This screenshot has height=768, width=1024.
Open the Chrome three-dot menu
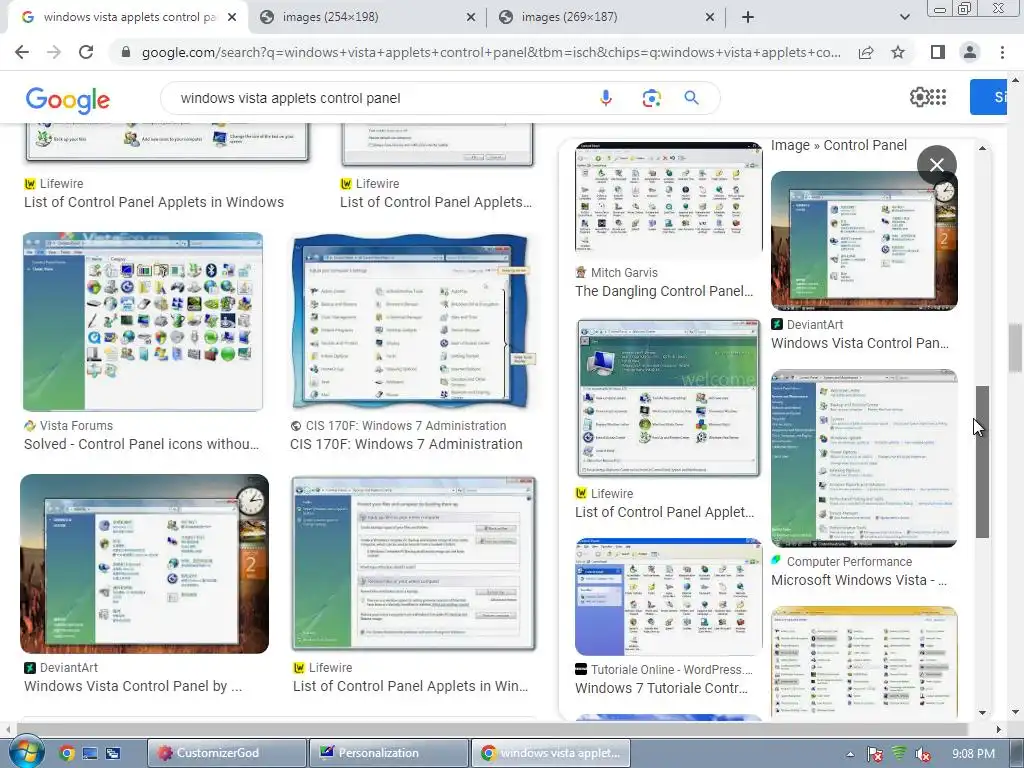tap(1002, 52)
